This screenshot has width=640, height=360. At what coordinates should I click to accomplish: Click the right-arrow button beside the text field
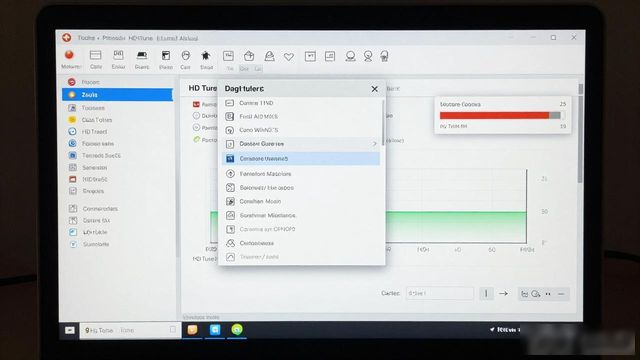coord(503,293)
